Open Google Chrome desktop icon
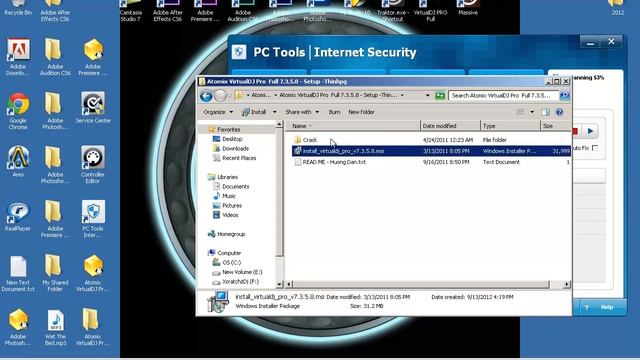The image size is (640, 360). pos(18,110)
